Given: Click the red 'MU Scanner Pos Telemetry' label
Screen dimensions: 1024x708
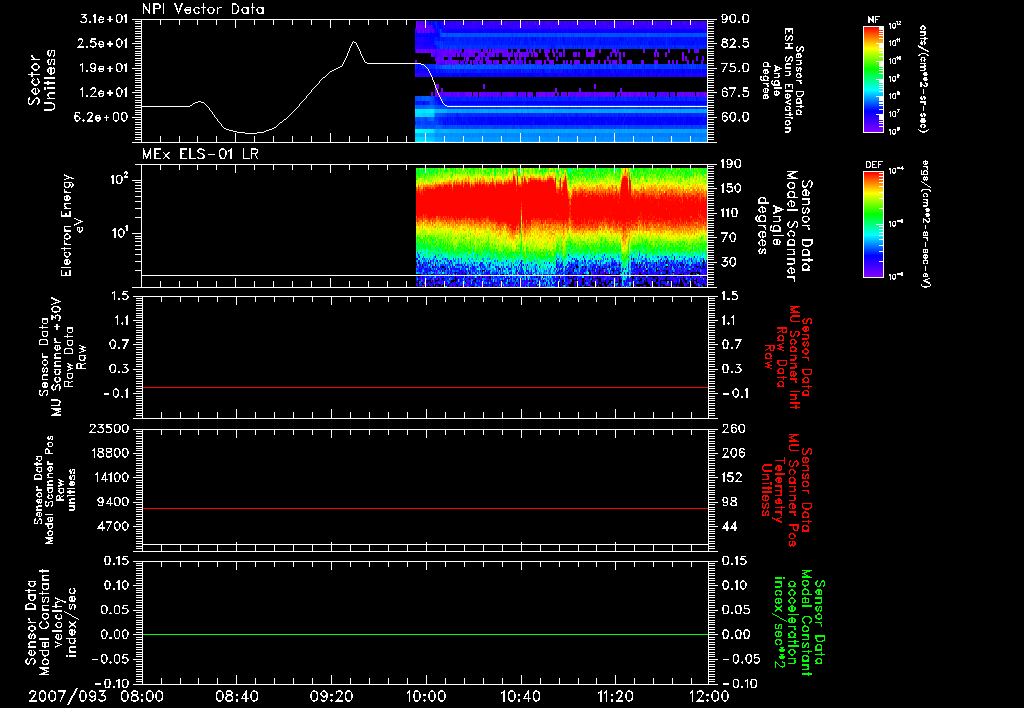Looking at the screenshot, I should click(x=786, y=490).
